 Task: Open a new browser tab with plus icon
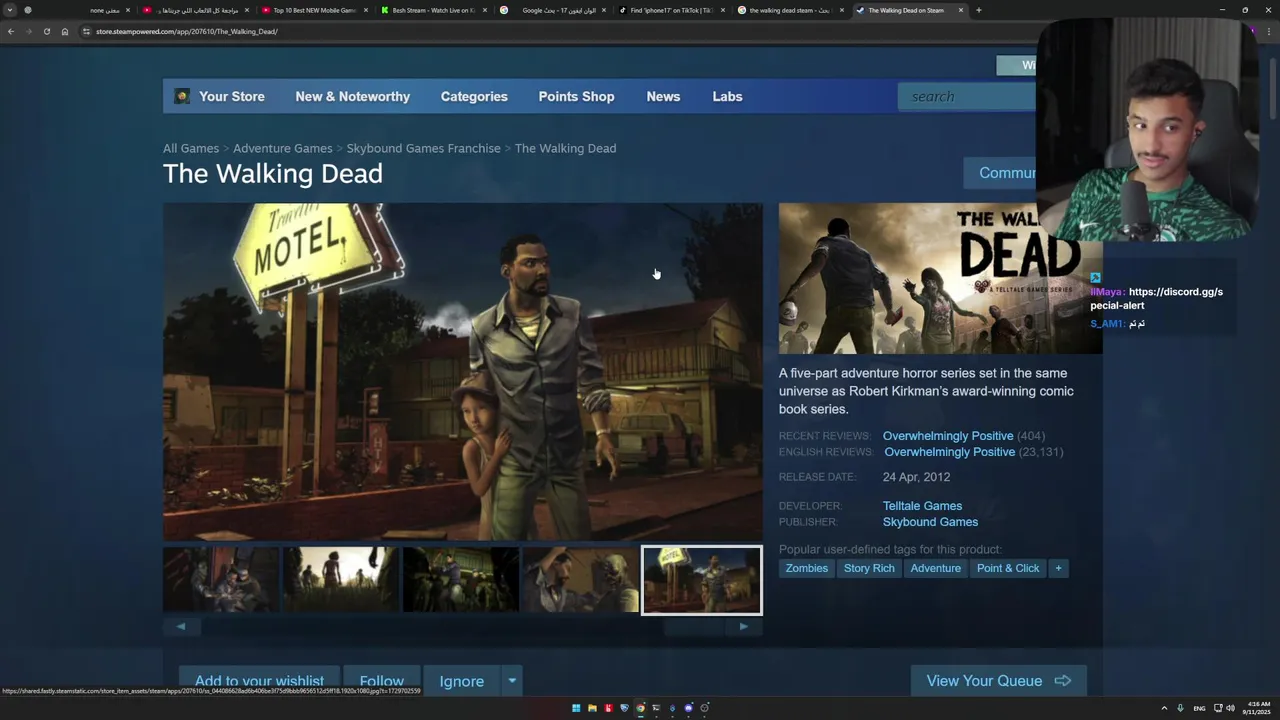(978, 10)
